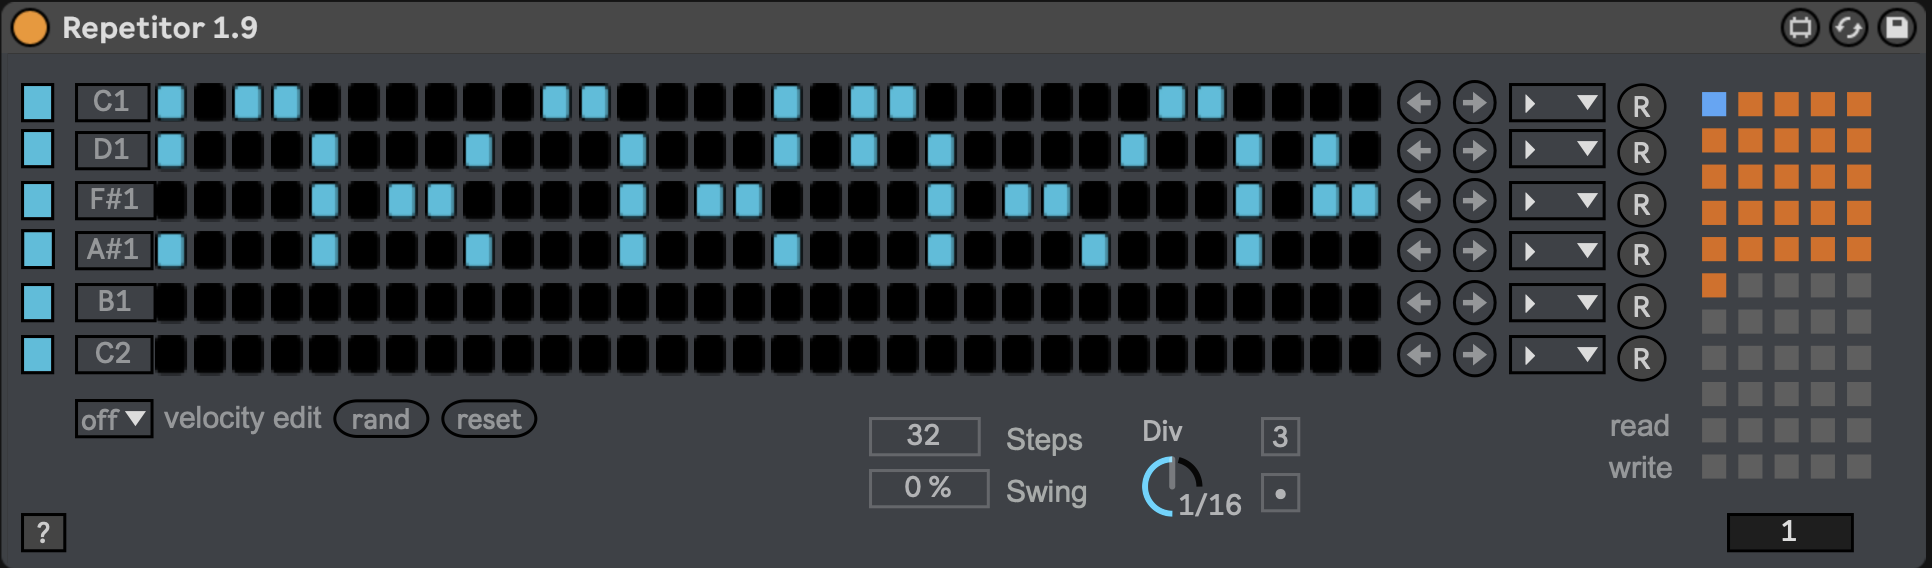The width and height of the screenshot is (1932, 568).
Task: Shift the D1 row pattern right
Action: 1473,151
